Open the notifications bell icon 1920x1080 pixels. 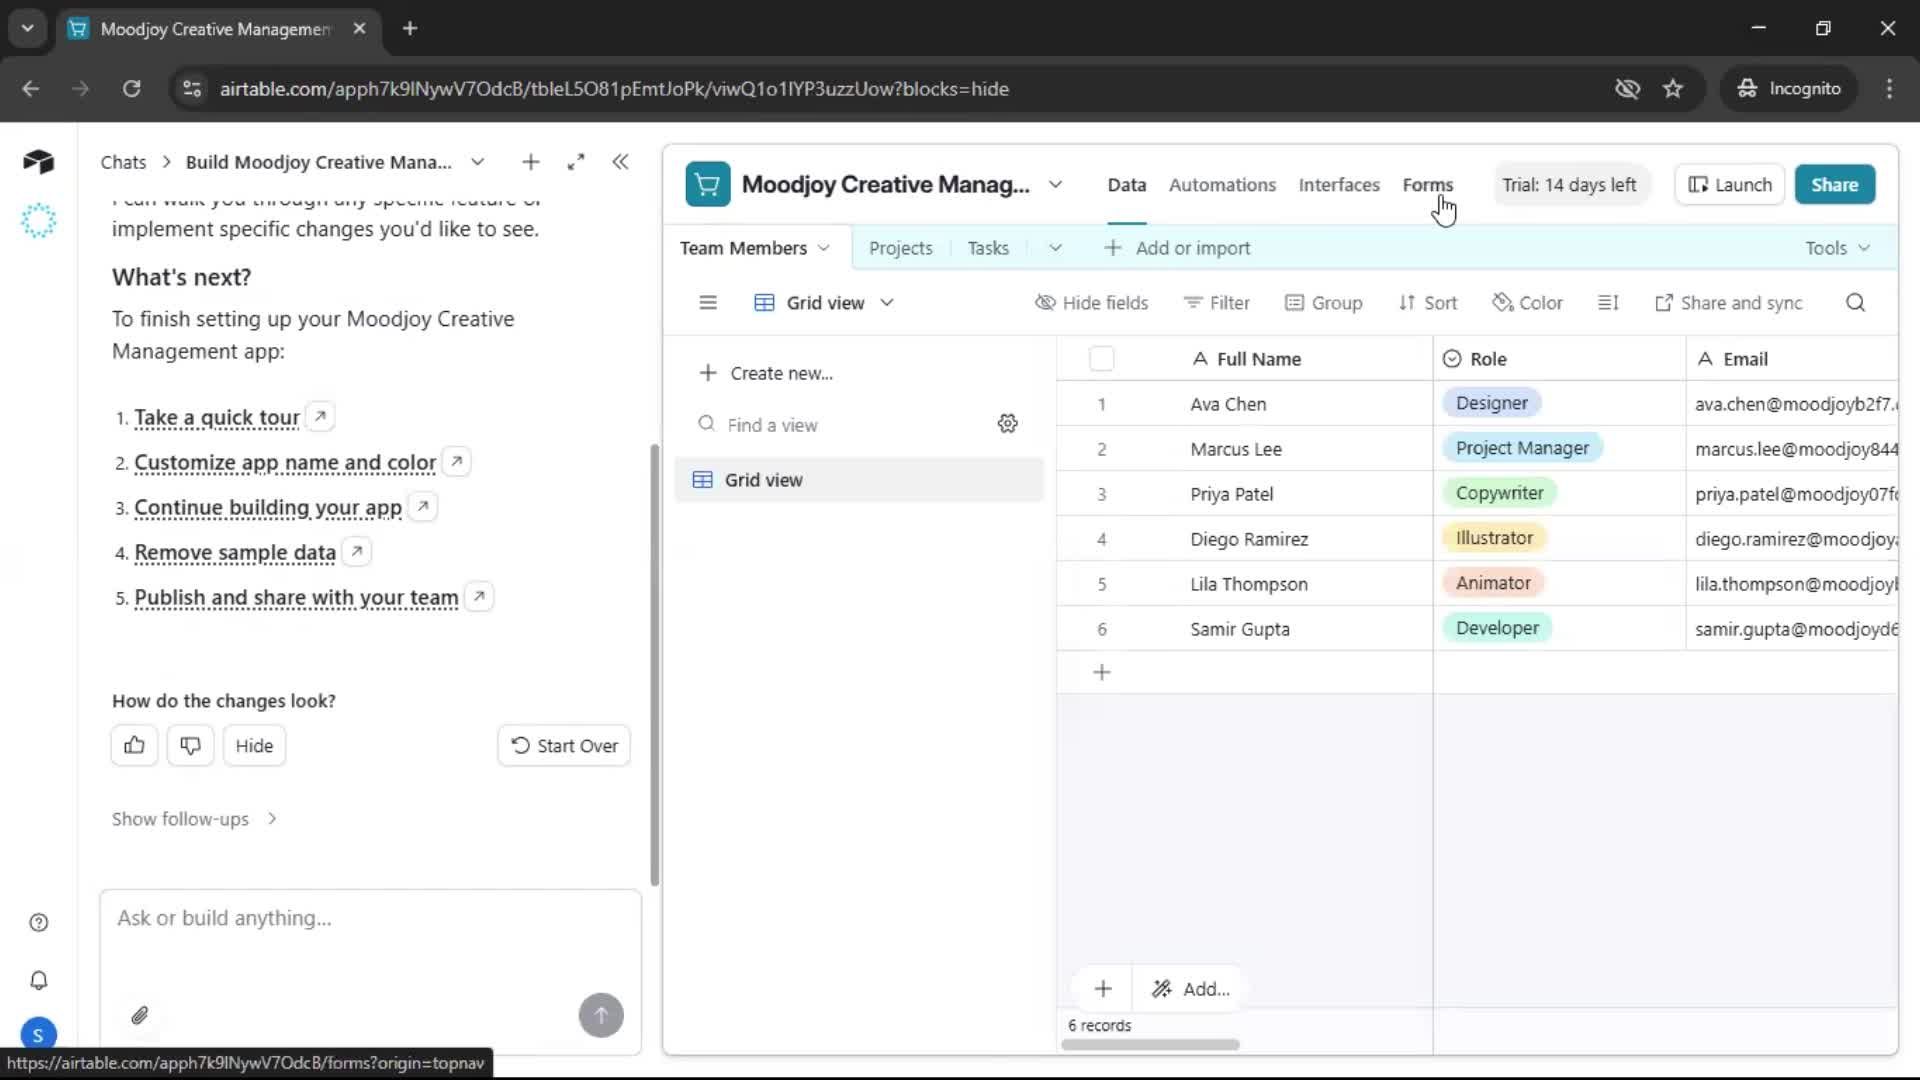coord(39,980)
